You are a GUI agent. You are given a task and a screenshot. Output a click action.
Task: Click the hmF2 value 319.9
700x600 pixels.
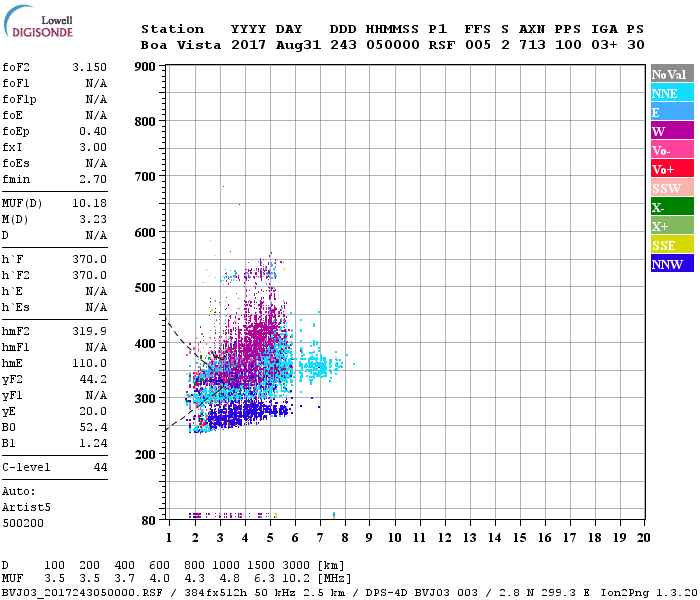[x=89, y=331]
